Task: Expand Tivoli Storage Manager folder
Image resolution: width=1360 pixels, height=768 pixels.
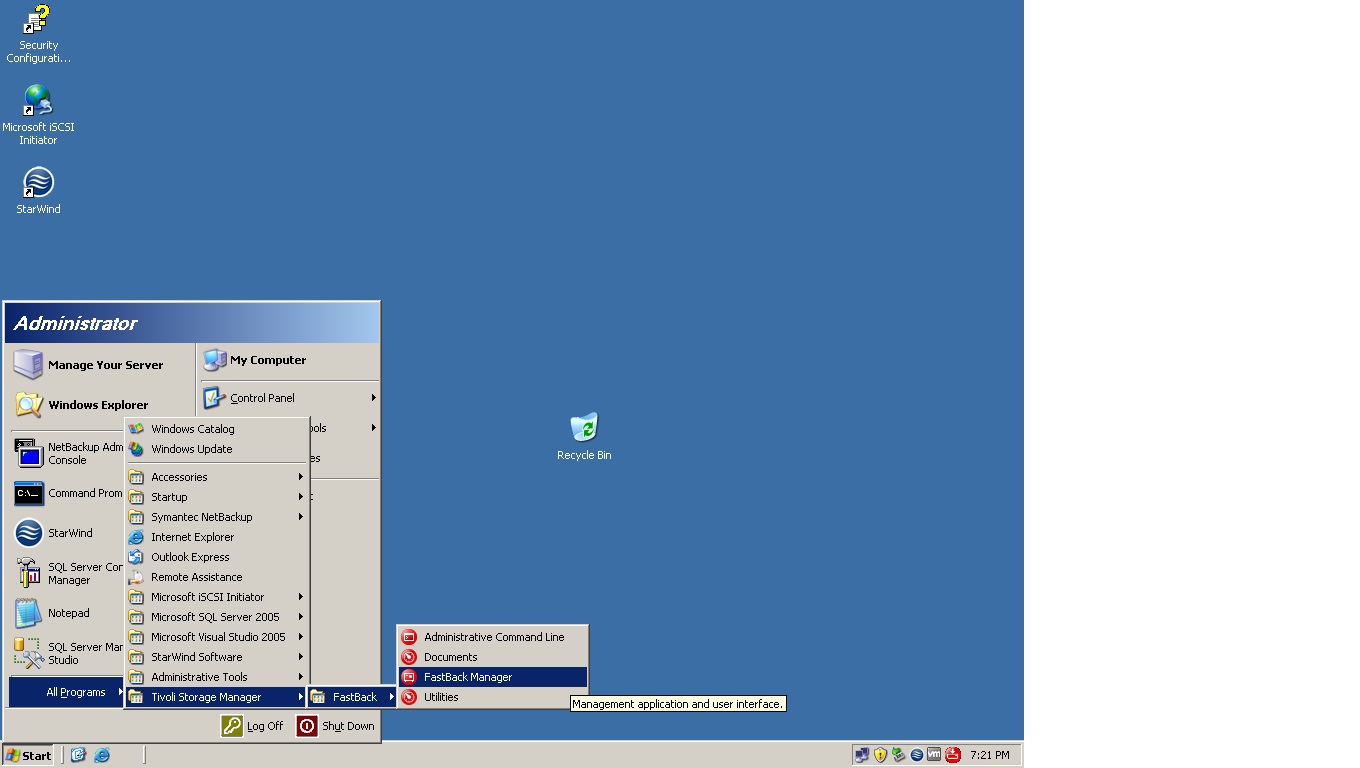Action: pyautogui.click(x=216, y=697)
